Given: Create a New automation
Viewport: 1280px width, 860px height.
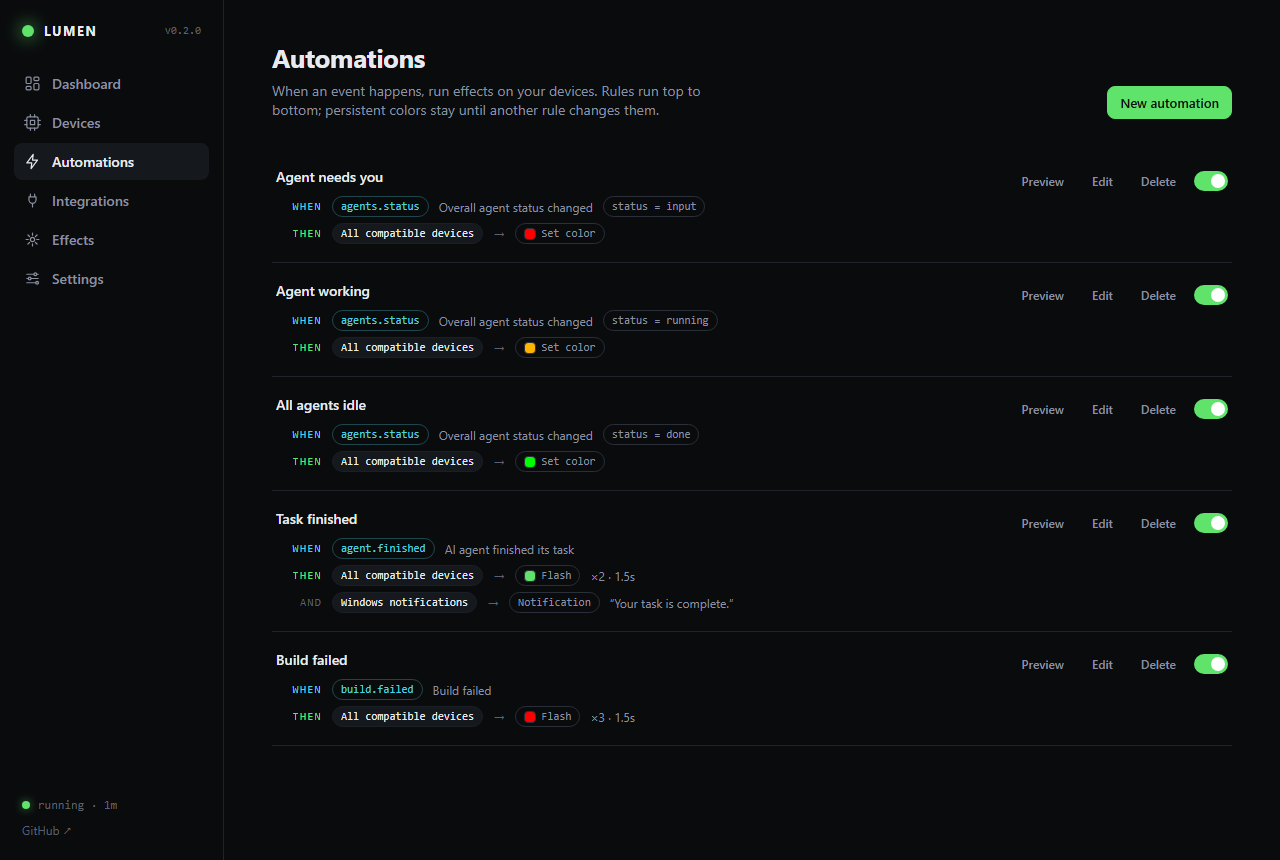Looking at the screenshot, I should [1169, 103].
